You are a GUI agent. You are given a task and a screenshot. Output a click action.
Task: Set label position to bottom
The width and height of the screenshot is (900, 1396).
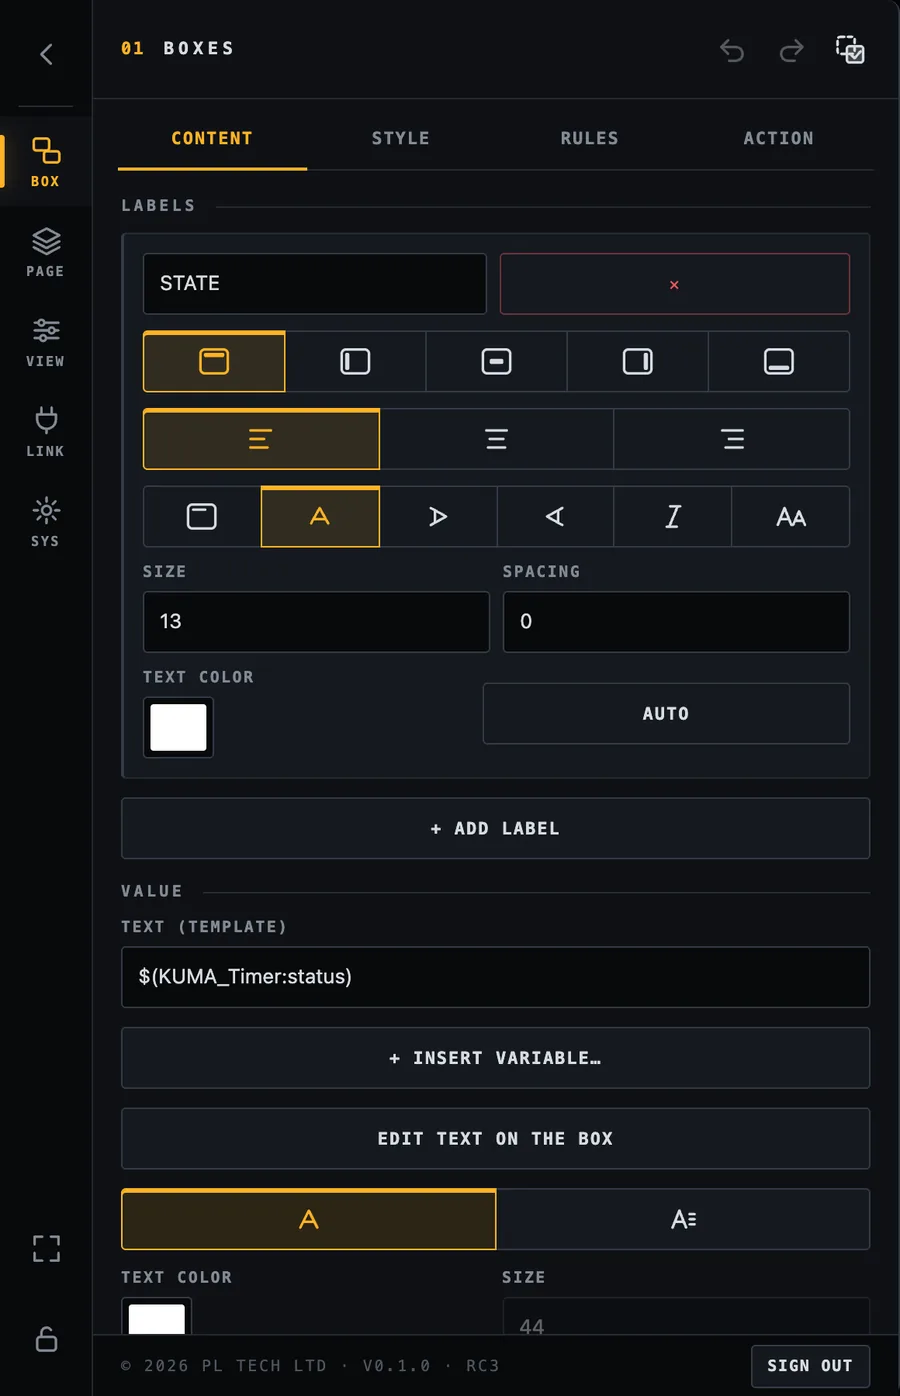pos(779,361)
